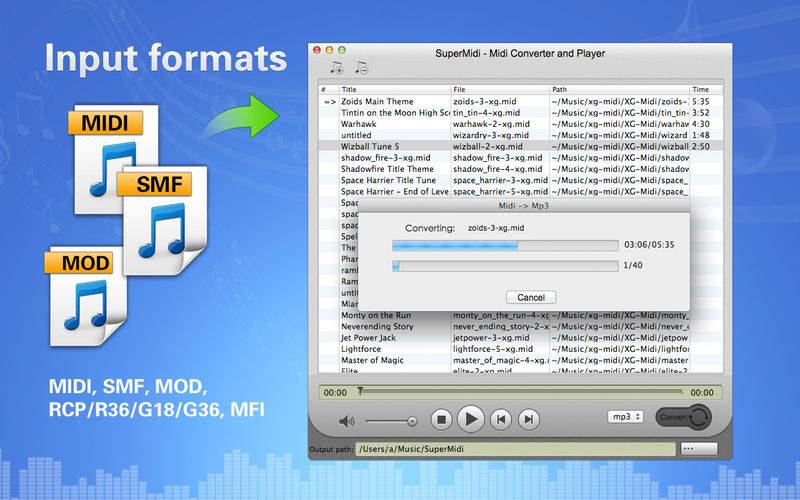Sort the list by File column header
Image resolution: width=800 pixels, height=500 pixels.
[x=501, y=89]
